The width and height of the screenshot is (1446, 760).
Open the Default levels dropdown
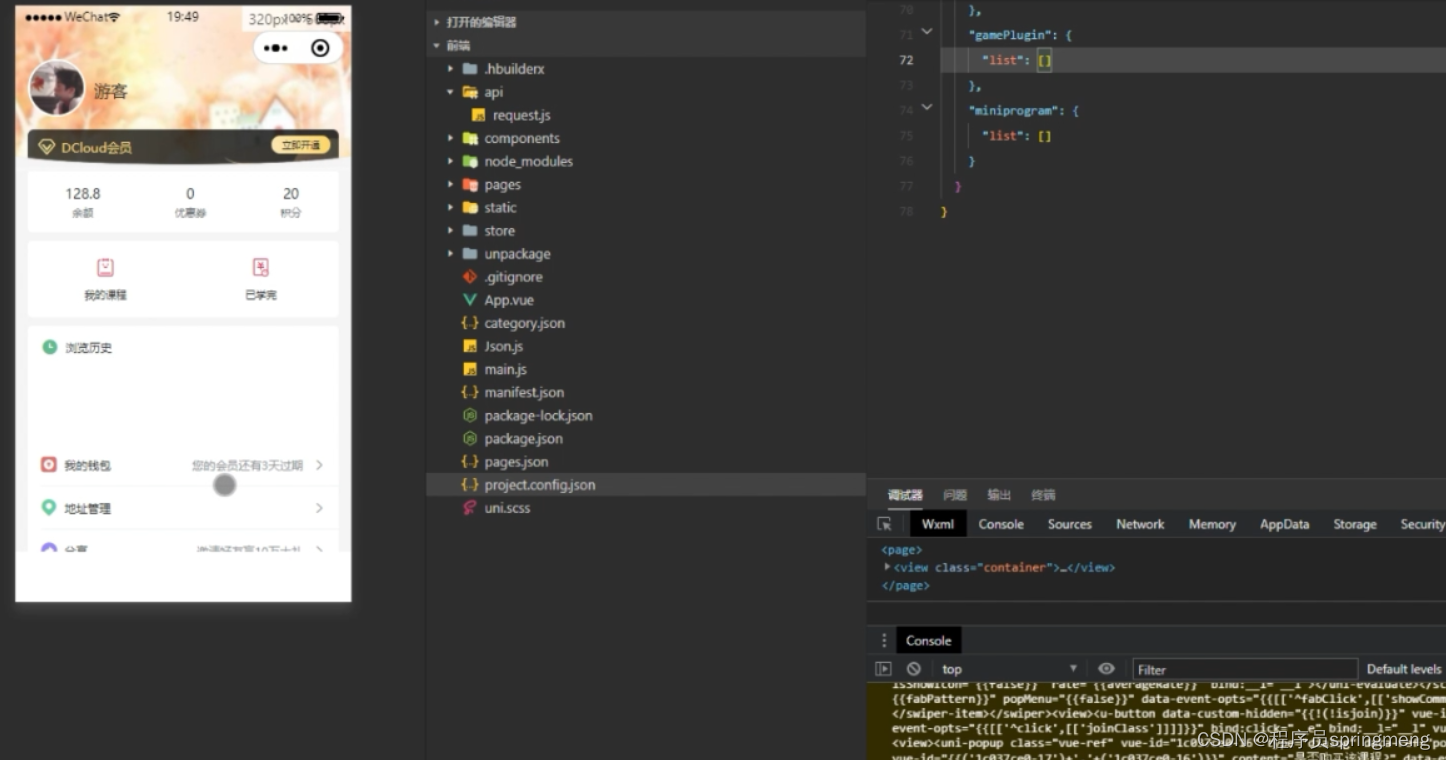coord(1404,669)
